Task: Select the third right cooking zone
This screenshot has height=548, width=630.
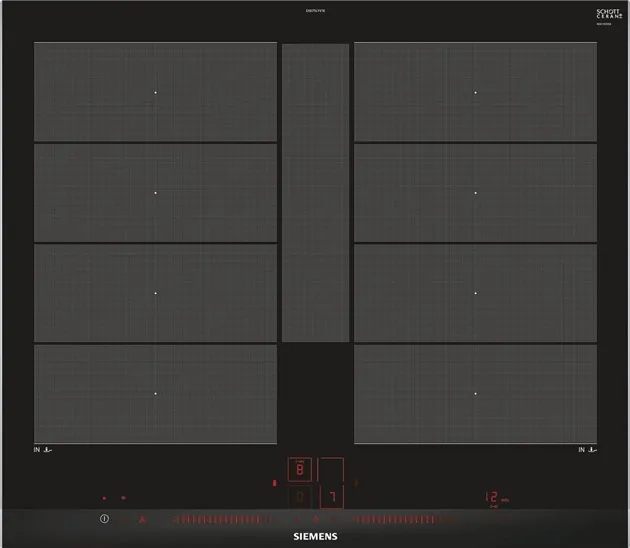Action: (475, 294)
